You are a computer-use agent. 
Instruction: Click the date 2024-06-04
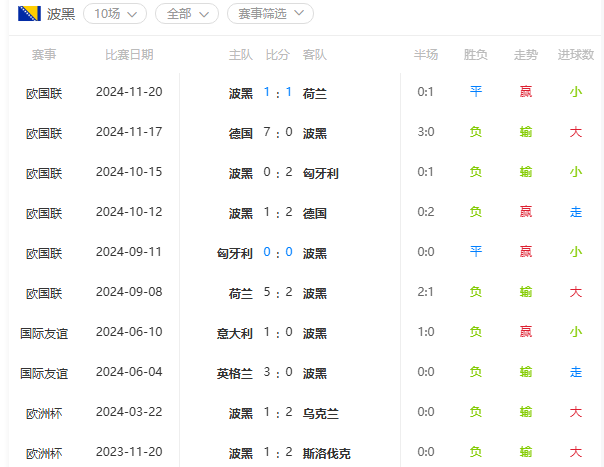click(x=129, y=372)
